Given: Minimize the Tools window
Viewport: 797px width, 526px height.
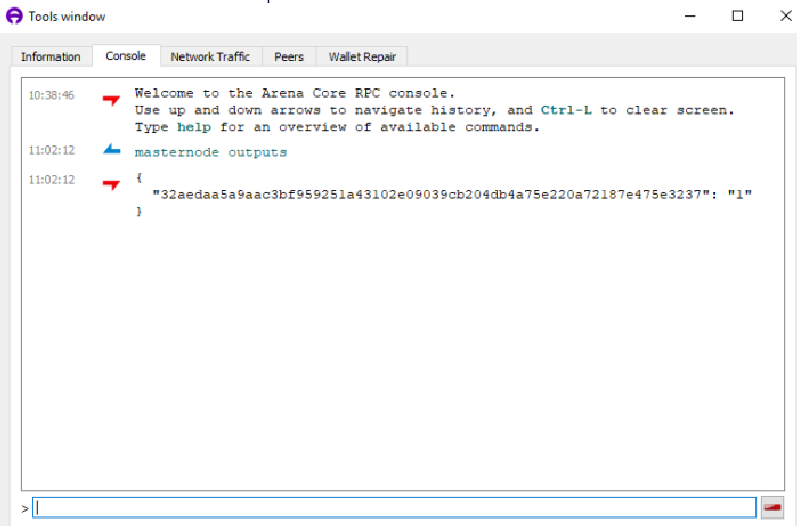Looking at the screenshot, I should point(690,16).
